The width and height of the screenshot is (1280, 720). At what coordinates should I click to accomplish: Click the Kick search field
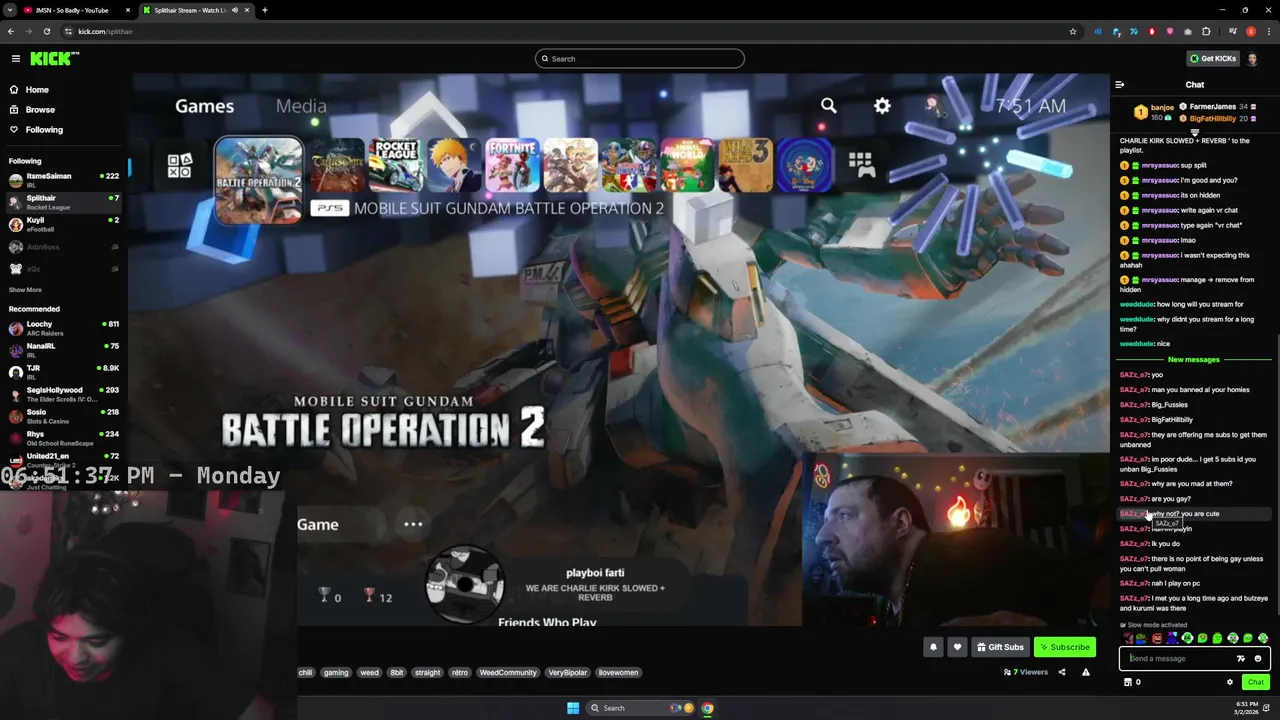(x=640, y=59)
